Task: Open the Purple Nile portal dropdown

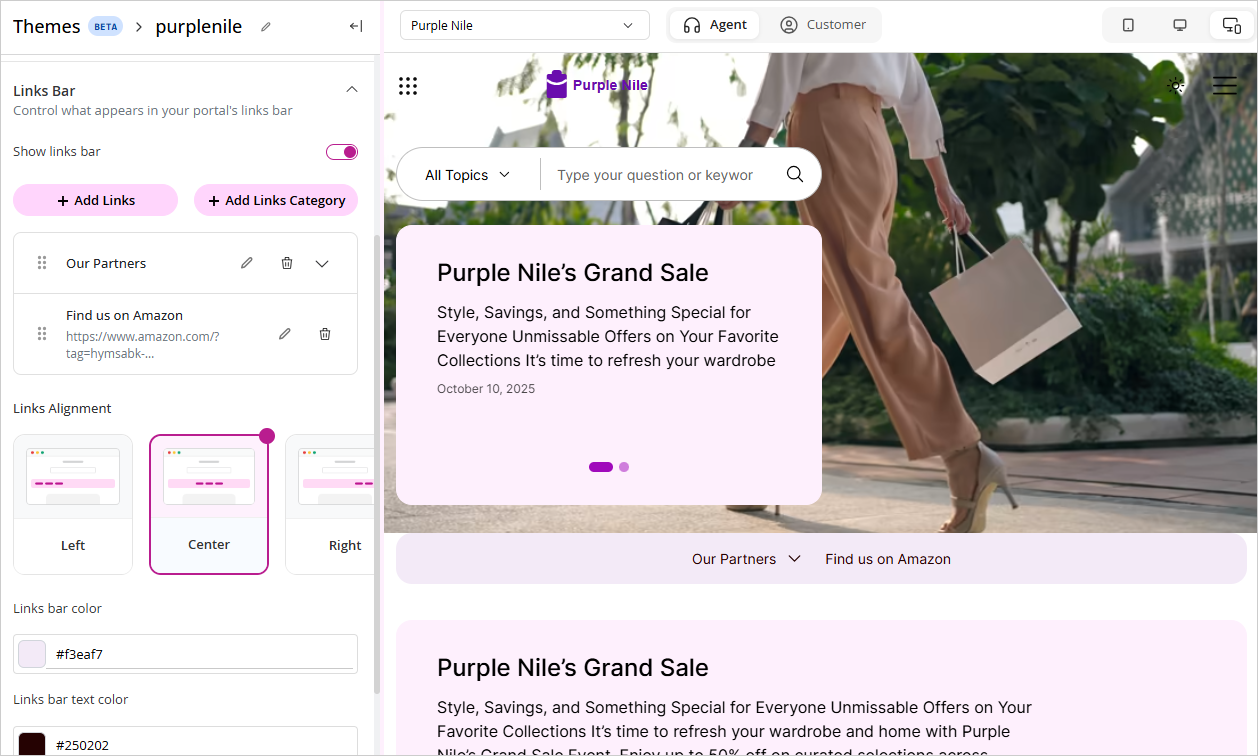Action: 524,25
